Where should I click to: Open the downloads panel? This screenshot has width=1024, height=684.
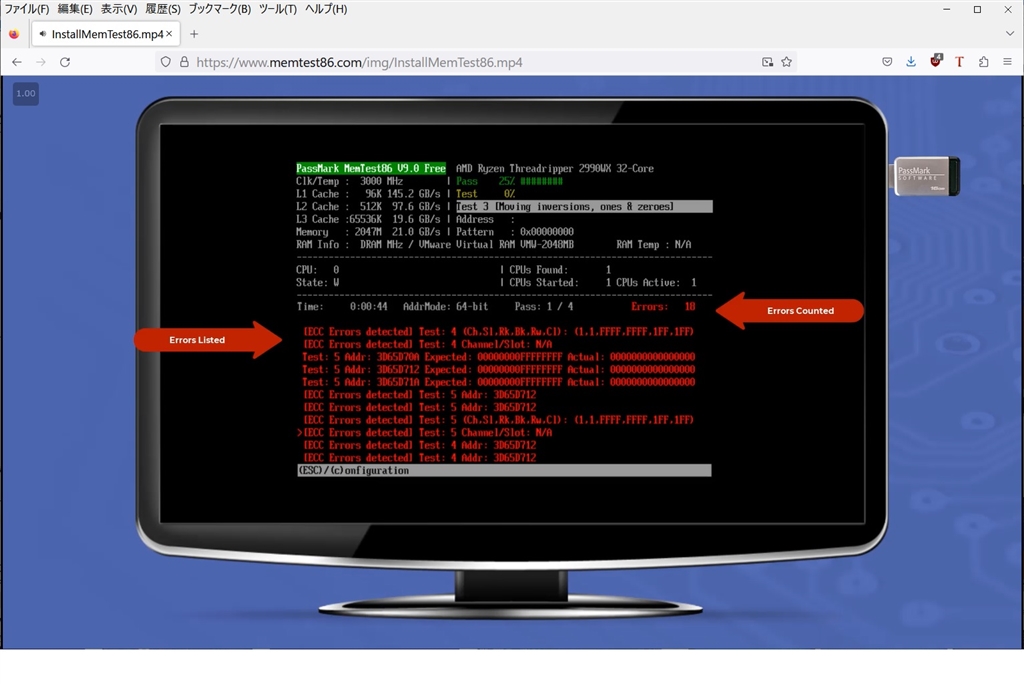pos(911,62)
